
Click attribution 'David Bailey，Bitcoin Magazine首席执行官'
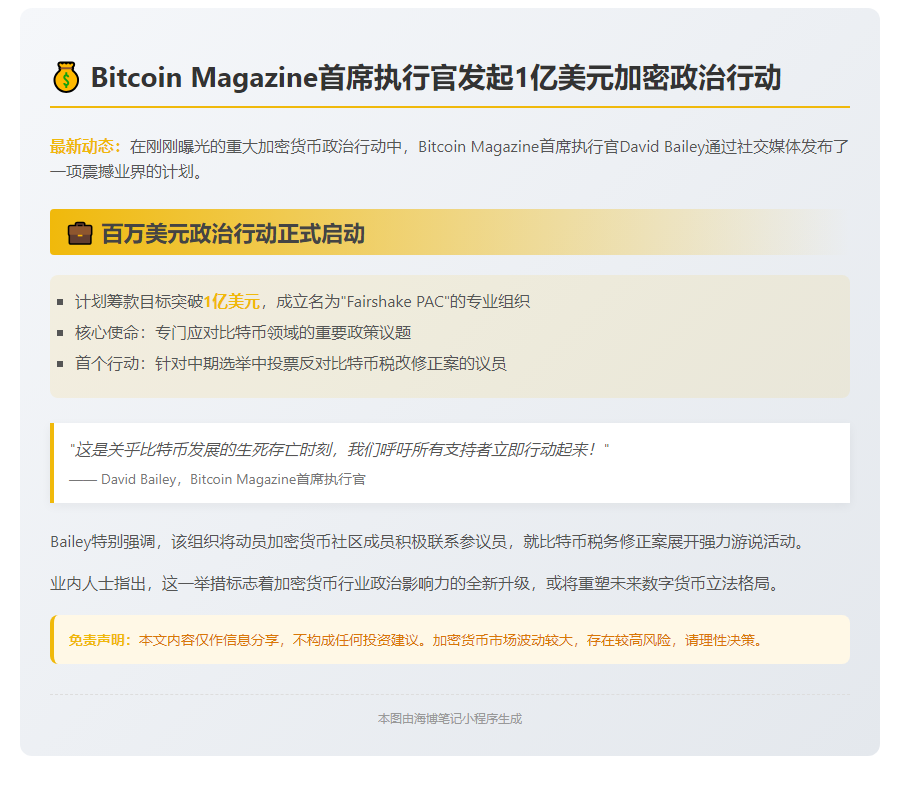233,479
